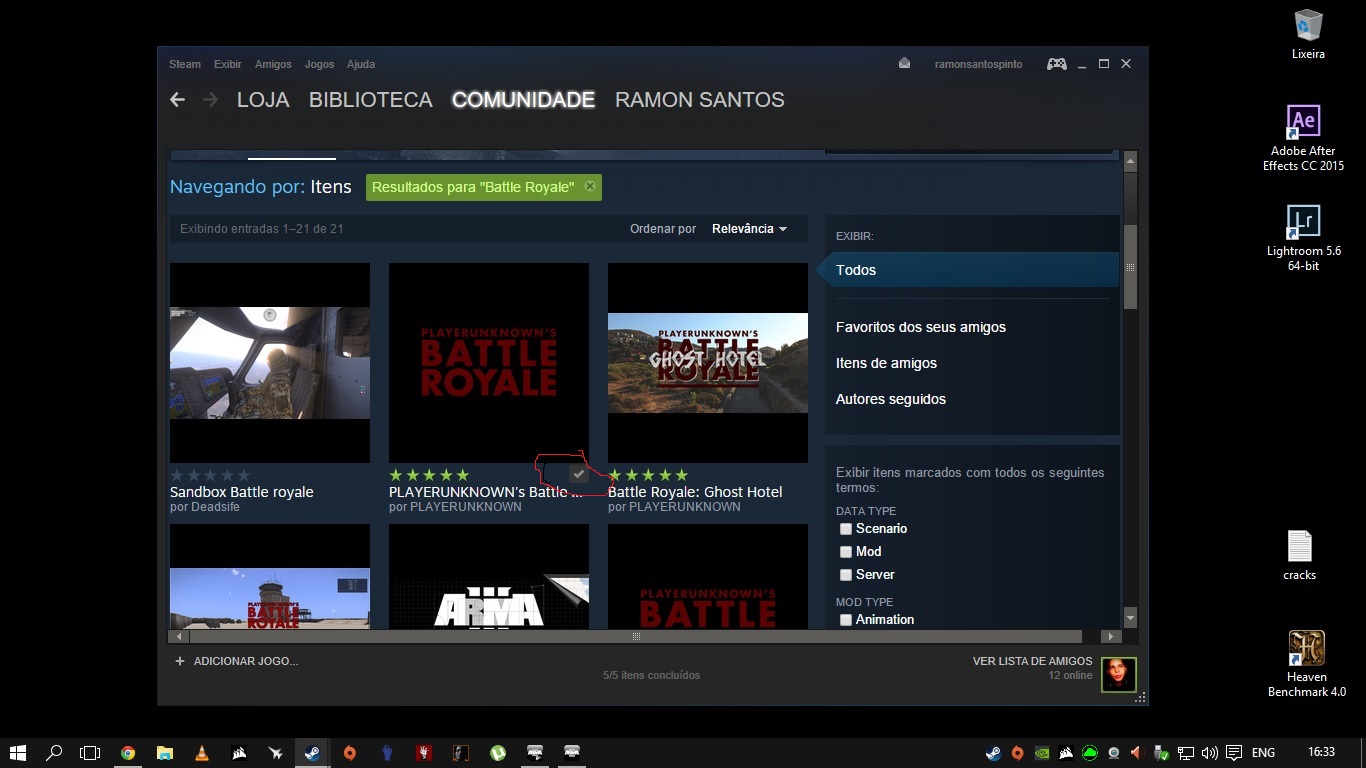Launch Big Picture mode controller icon

1056,64
